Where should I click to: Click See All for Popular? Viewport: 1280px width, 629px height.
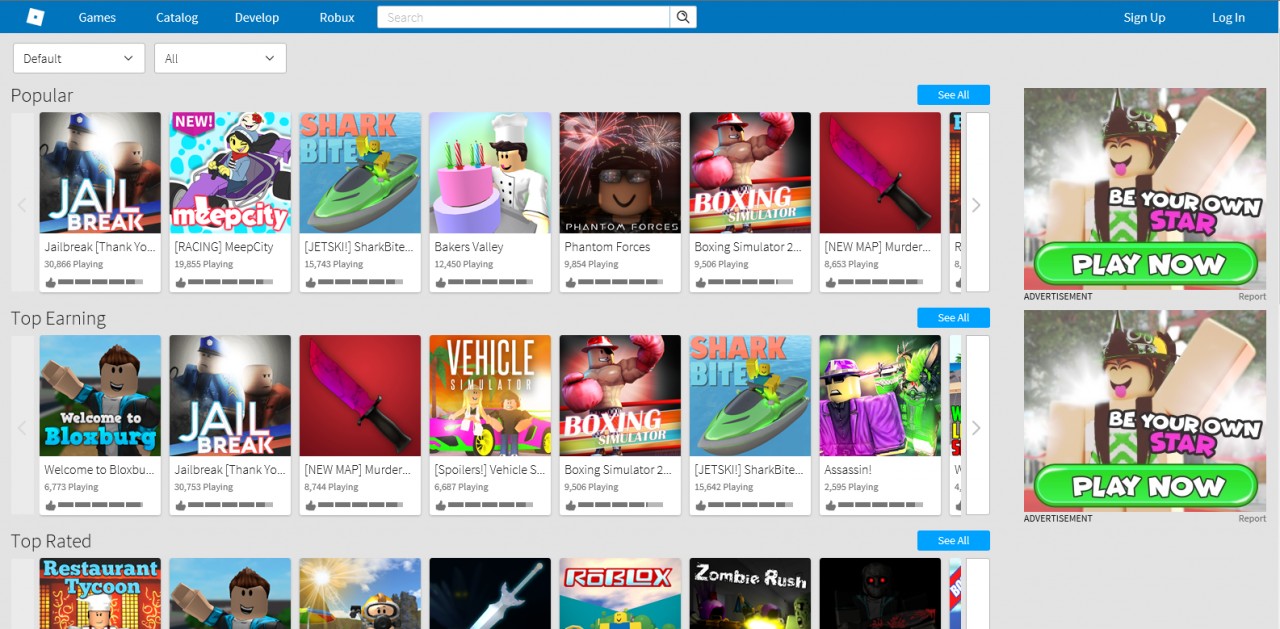[x=953, y=95]
